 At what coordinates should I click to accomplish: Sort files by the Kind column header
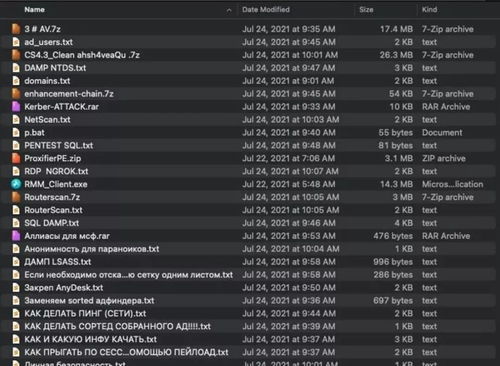429,10
